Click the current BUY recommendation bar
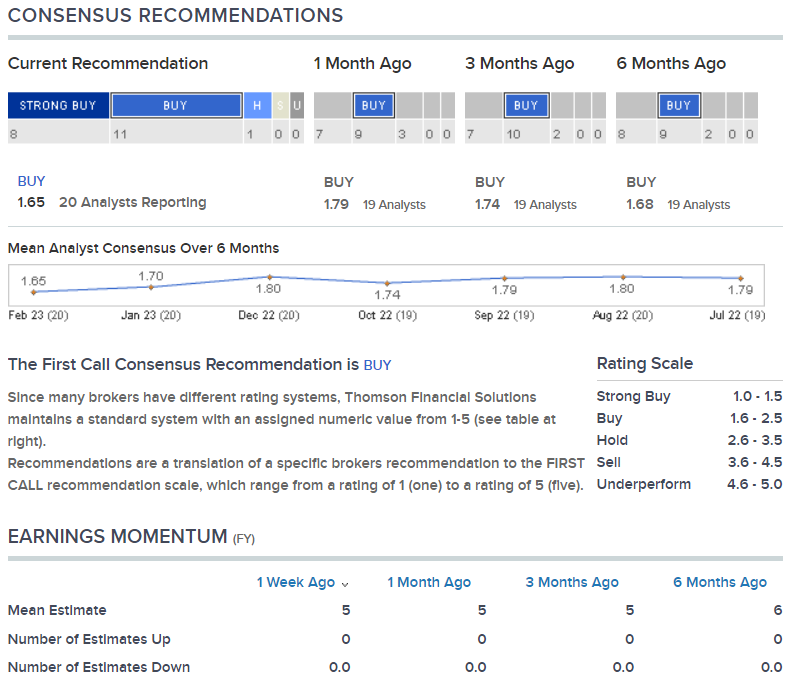The width and height of the screenshot is (803, 684). pyautogui.click(x=176, y=106)
